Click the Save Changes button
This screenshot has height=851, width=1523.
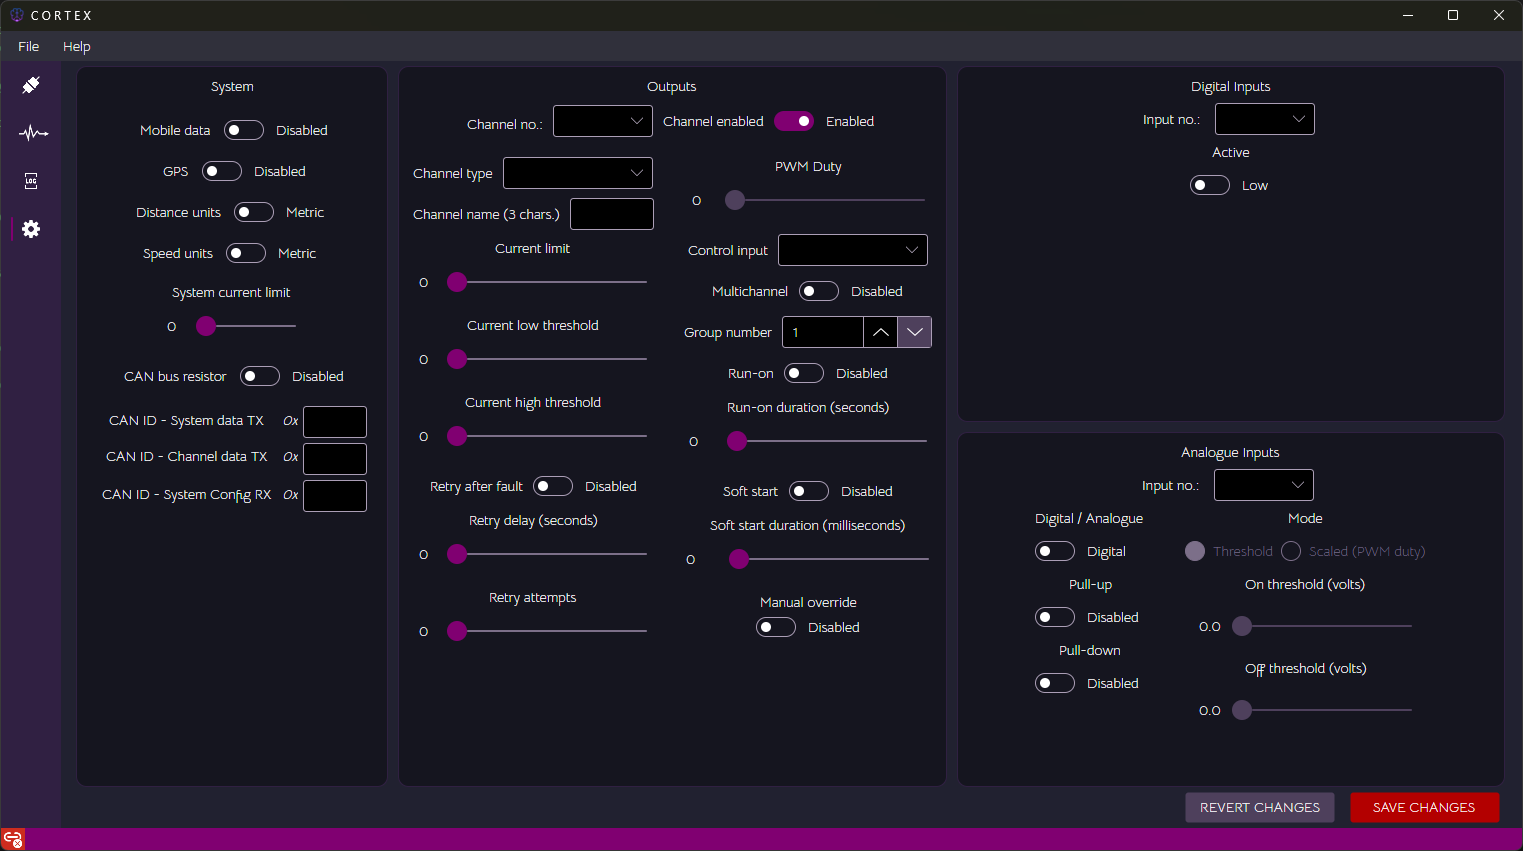(x=1424, y=807)
